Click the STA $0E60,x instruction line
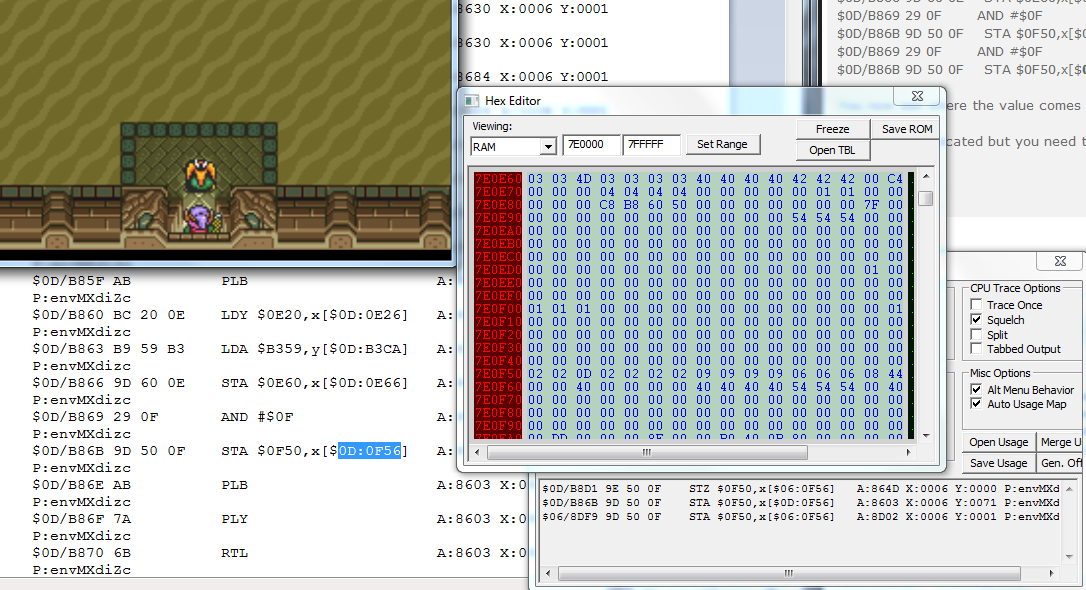 click(220, 383)
